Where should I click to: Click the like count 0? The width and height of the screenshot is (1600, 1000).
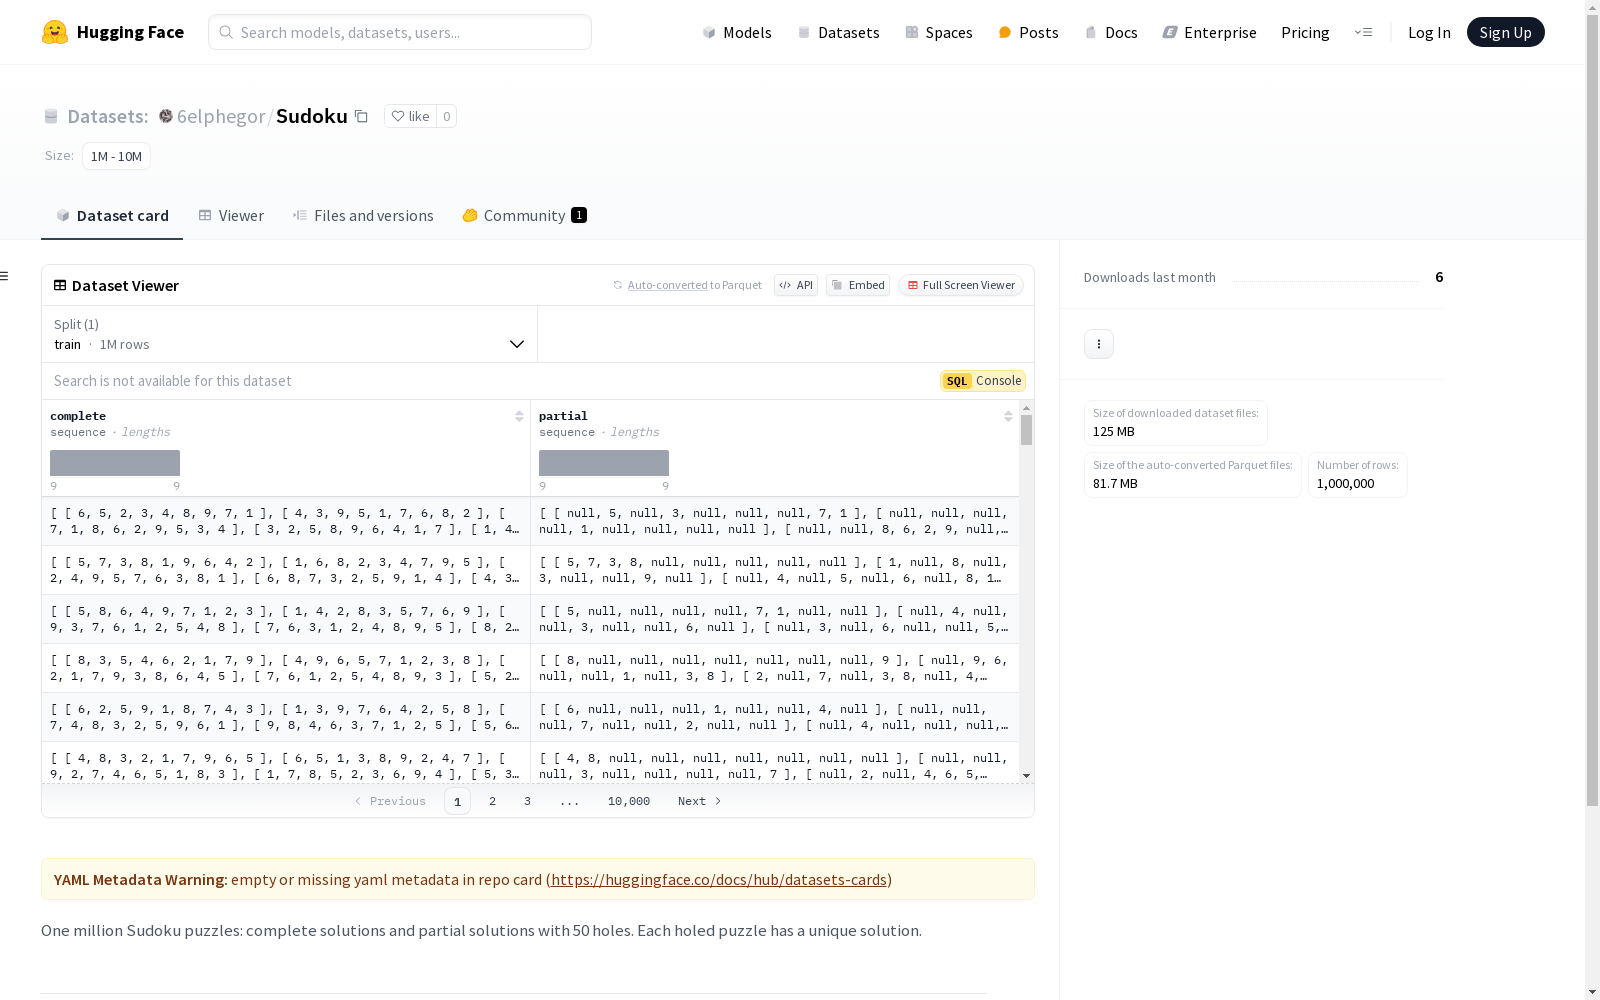[x=447, y=116]
